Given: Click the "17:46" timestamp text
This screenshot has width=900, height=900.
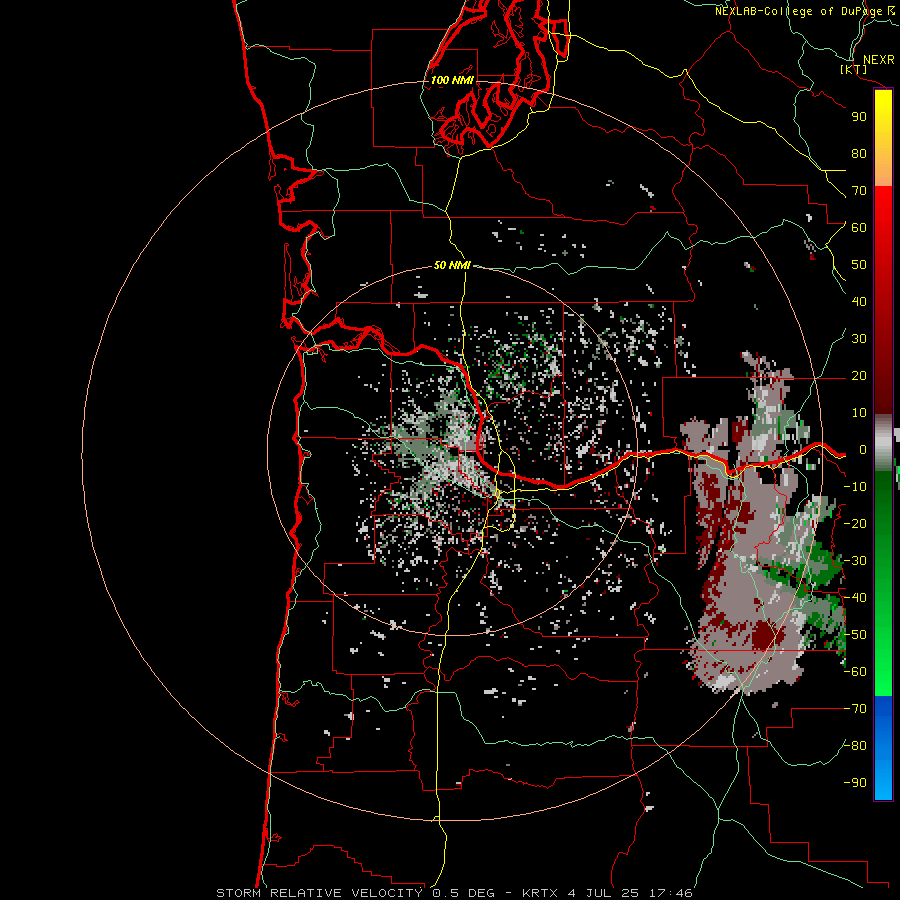Looking at the screenshot, I should (x=670, y=893).
